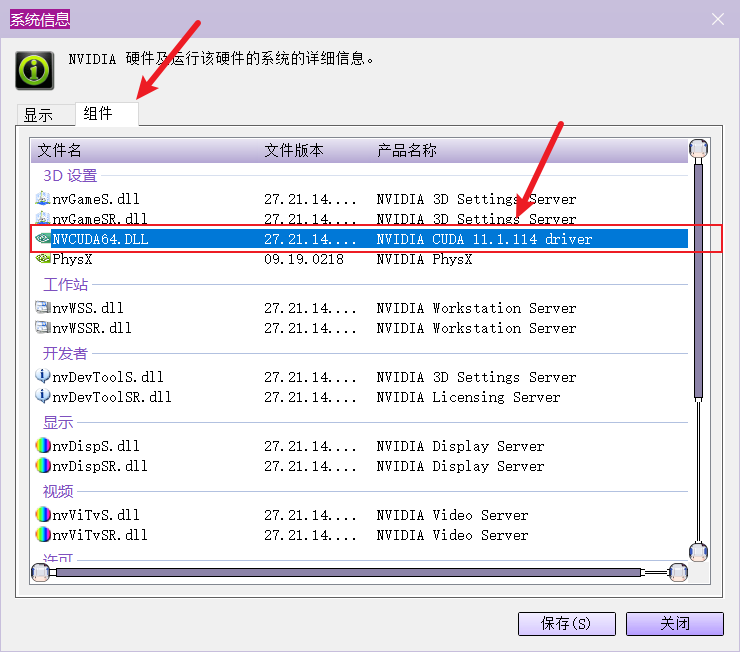Select the nvWSS.dll file name
The height and width of the screenshot is (652, 740).
click(88, 308)
